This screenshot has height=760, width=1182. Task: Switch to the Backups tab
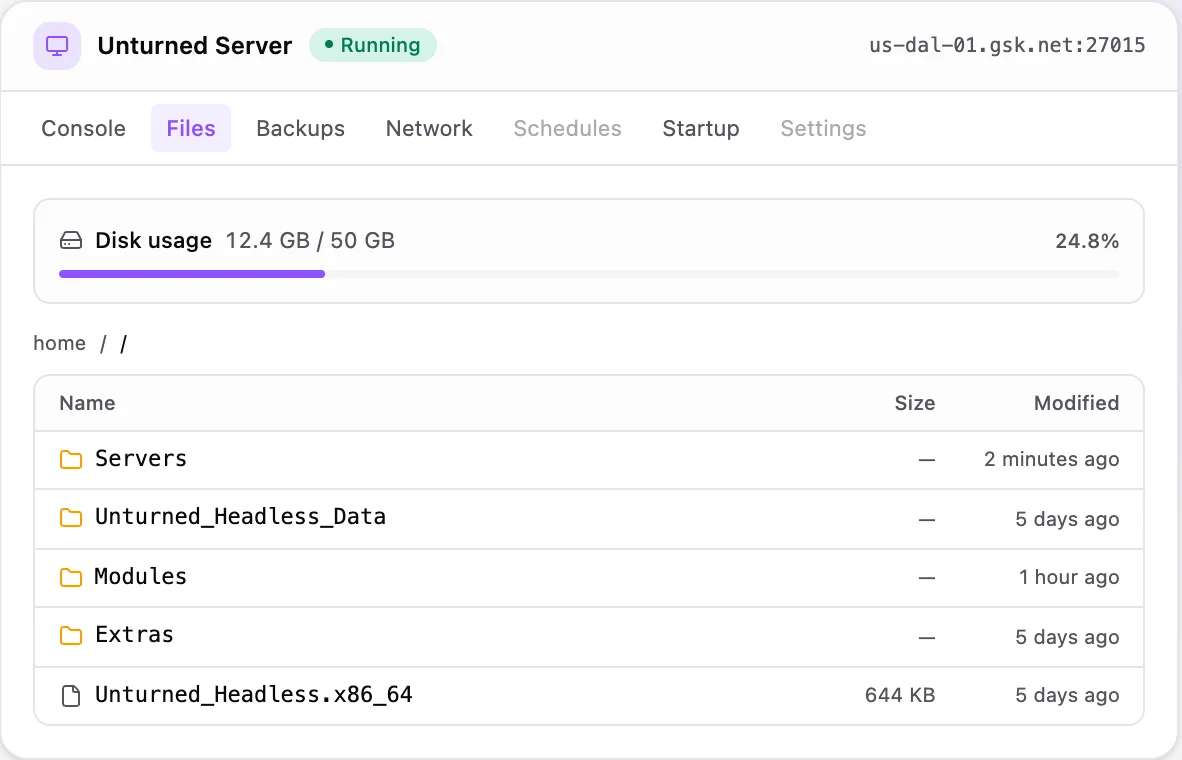301,128
